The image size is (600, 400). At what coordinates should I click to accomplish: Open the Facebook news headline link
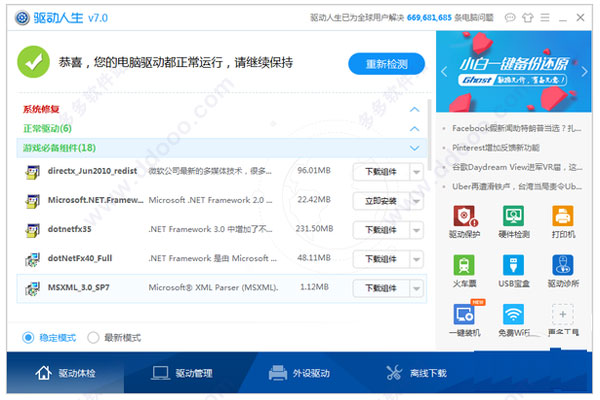tap(517, 128)
